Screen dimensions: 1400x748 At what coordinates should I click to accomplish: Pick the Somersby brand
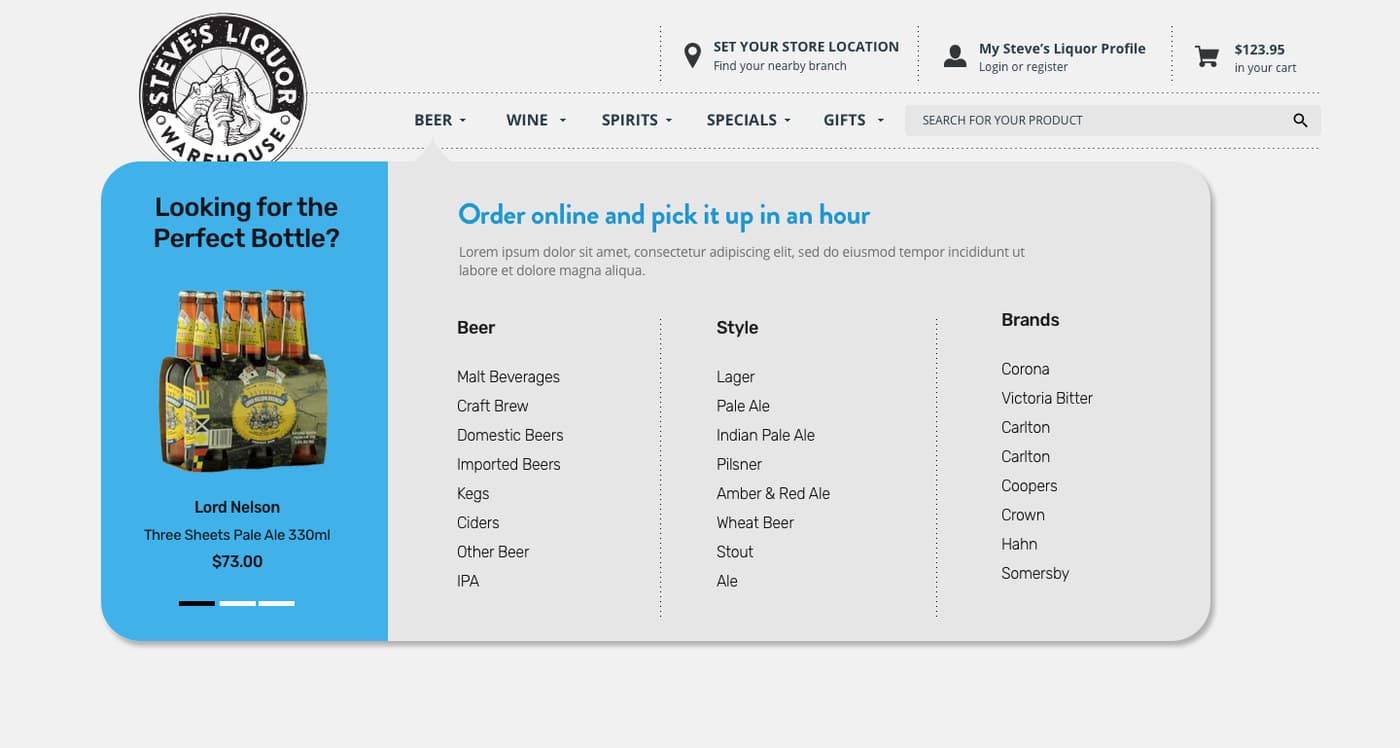[x=1035, y=573]
